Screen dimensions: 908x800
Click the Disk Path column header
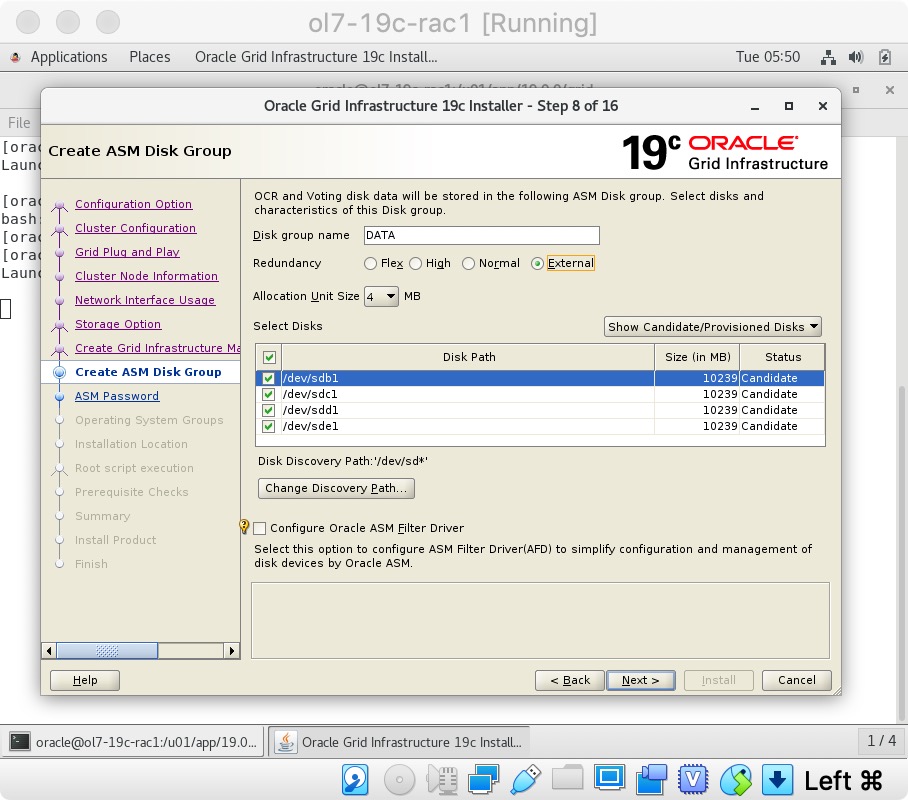click(x=468, y=357)
